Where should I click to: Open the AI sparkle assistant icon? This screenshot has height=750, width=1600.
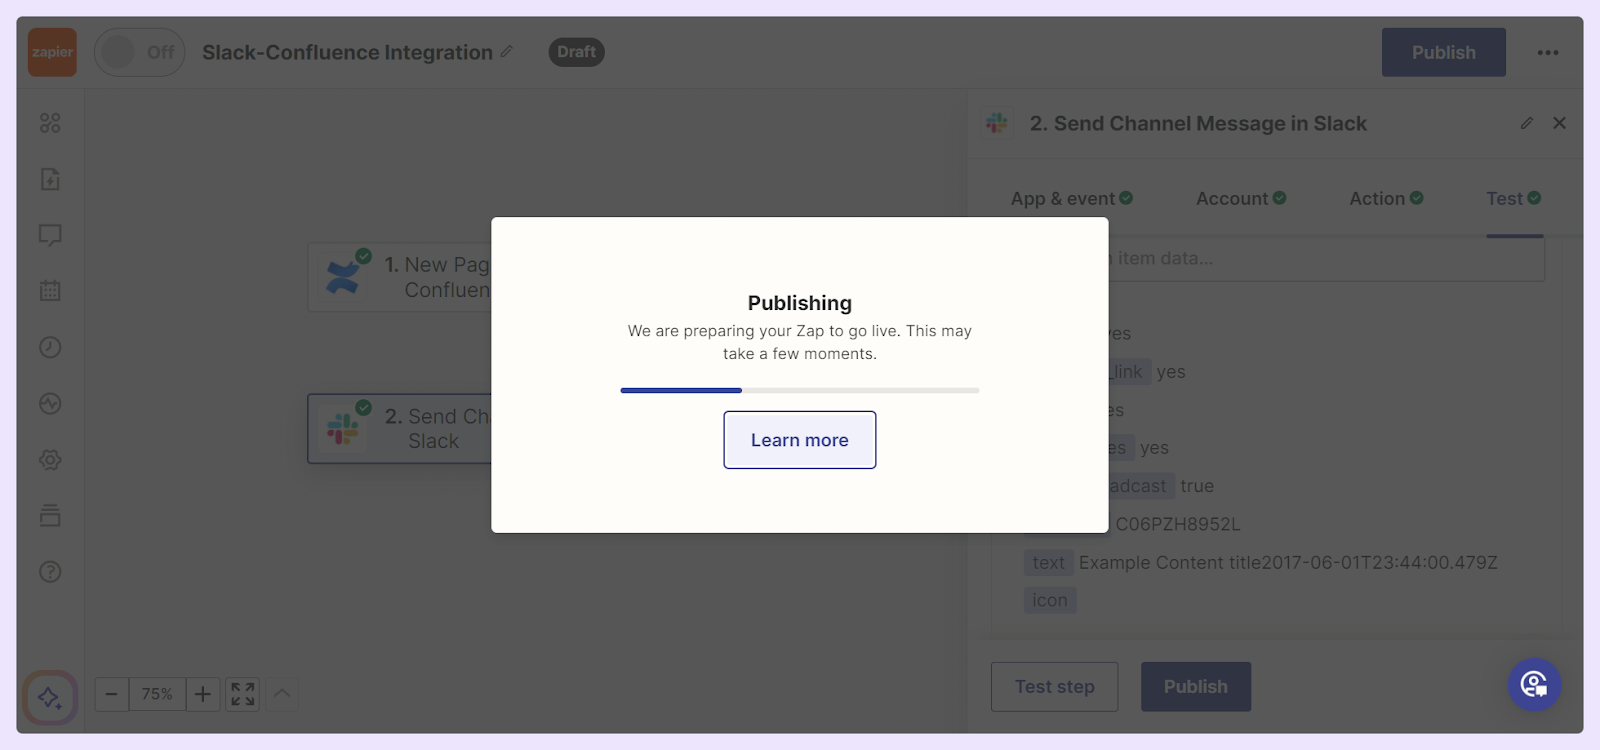click(x=50, y=697)
